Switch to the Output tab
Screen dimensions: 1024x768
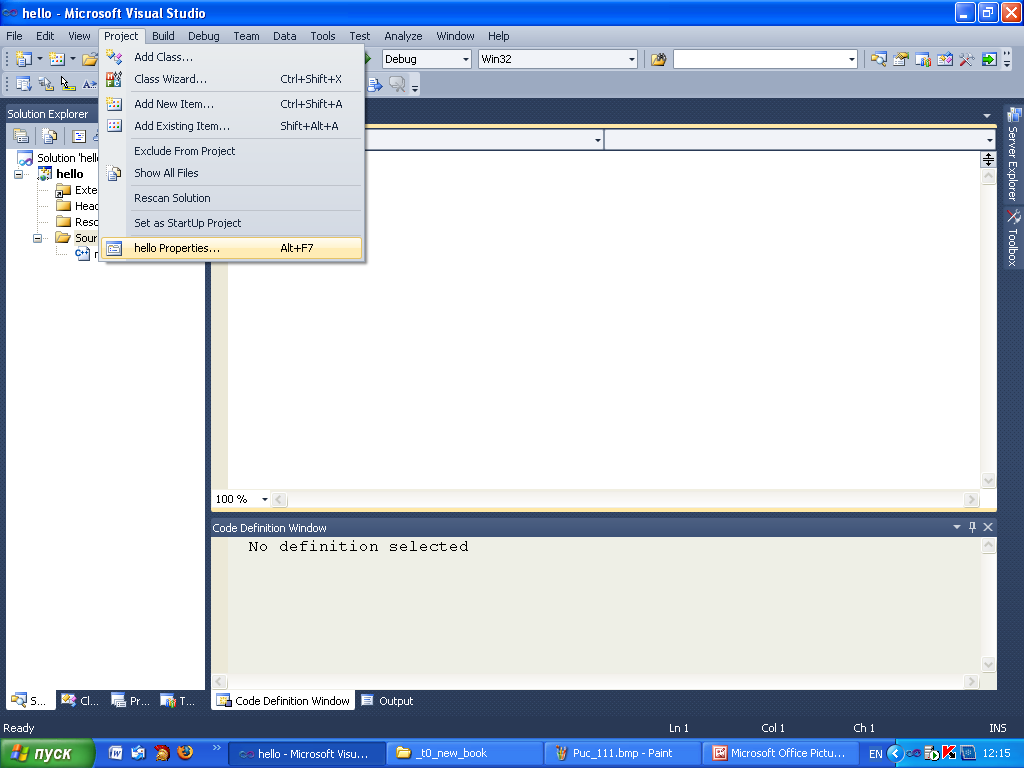[x=388, y=701]
